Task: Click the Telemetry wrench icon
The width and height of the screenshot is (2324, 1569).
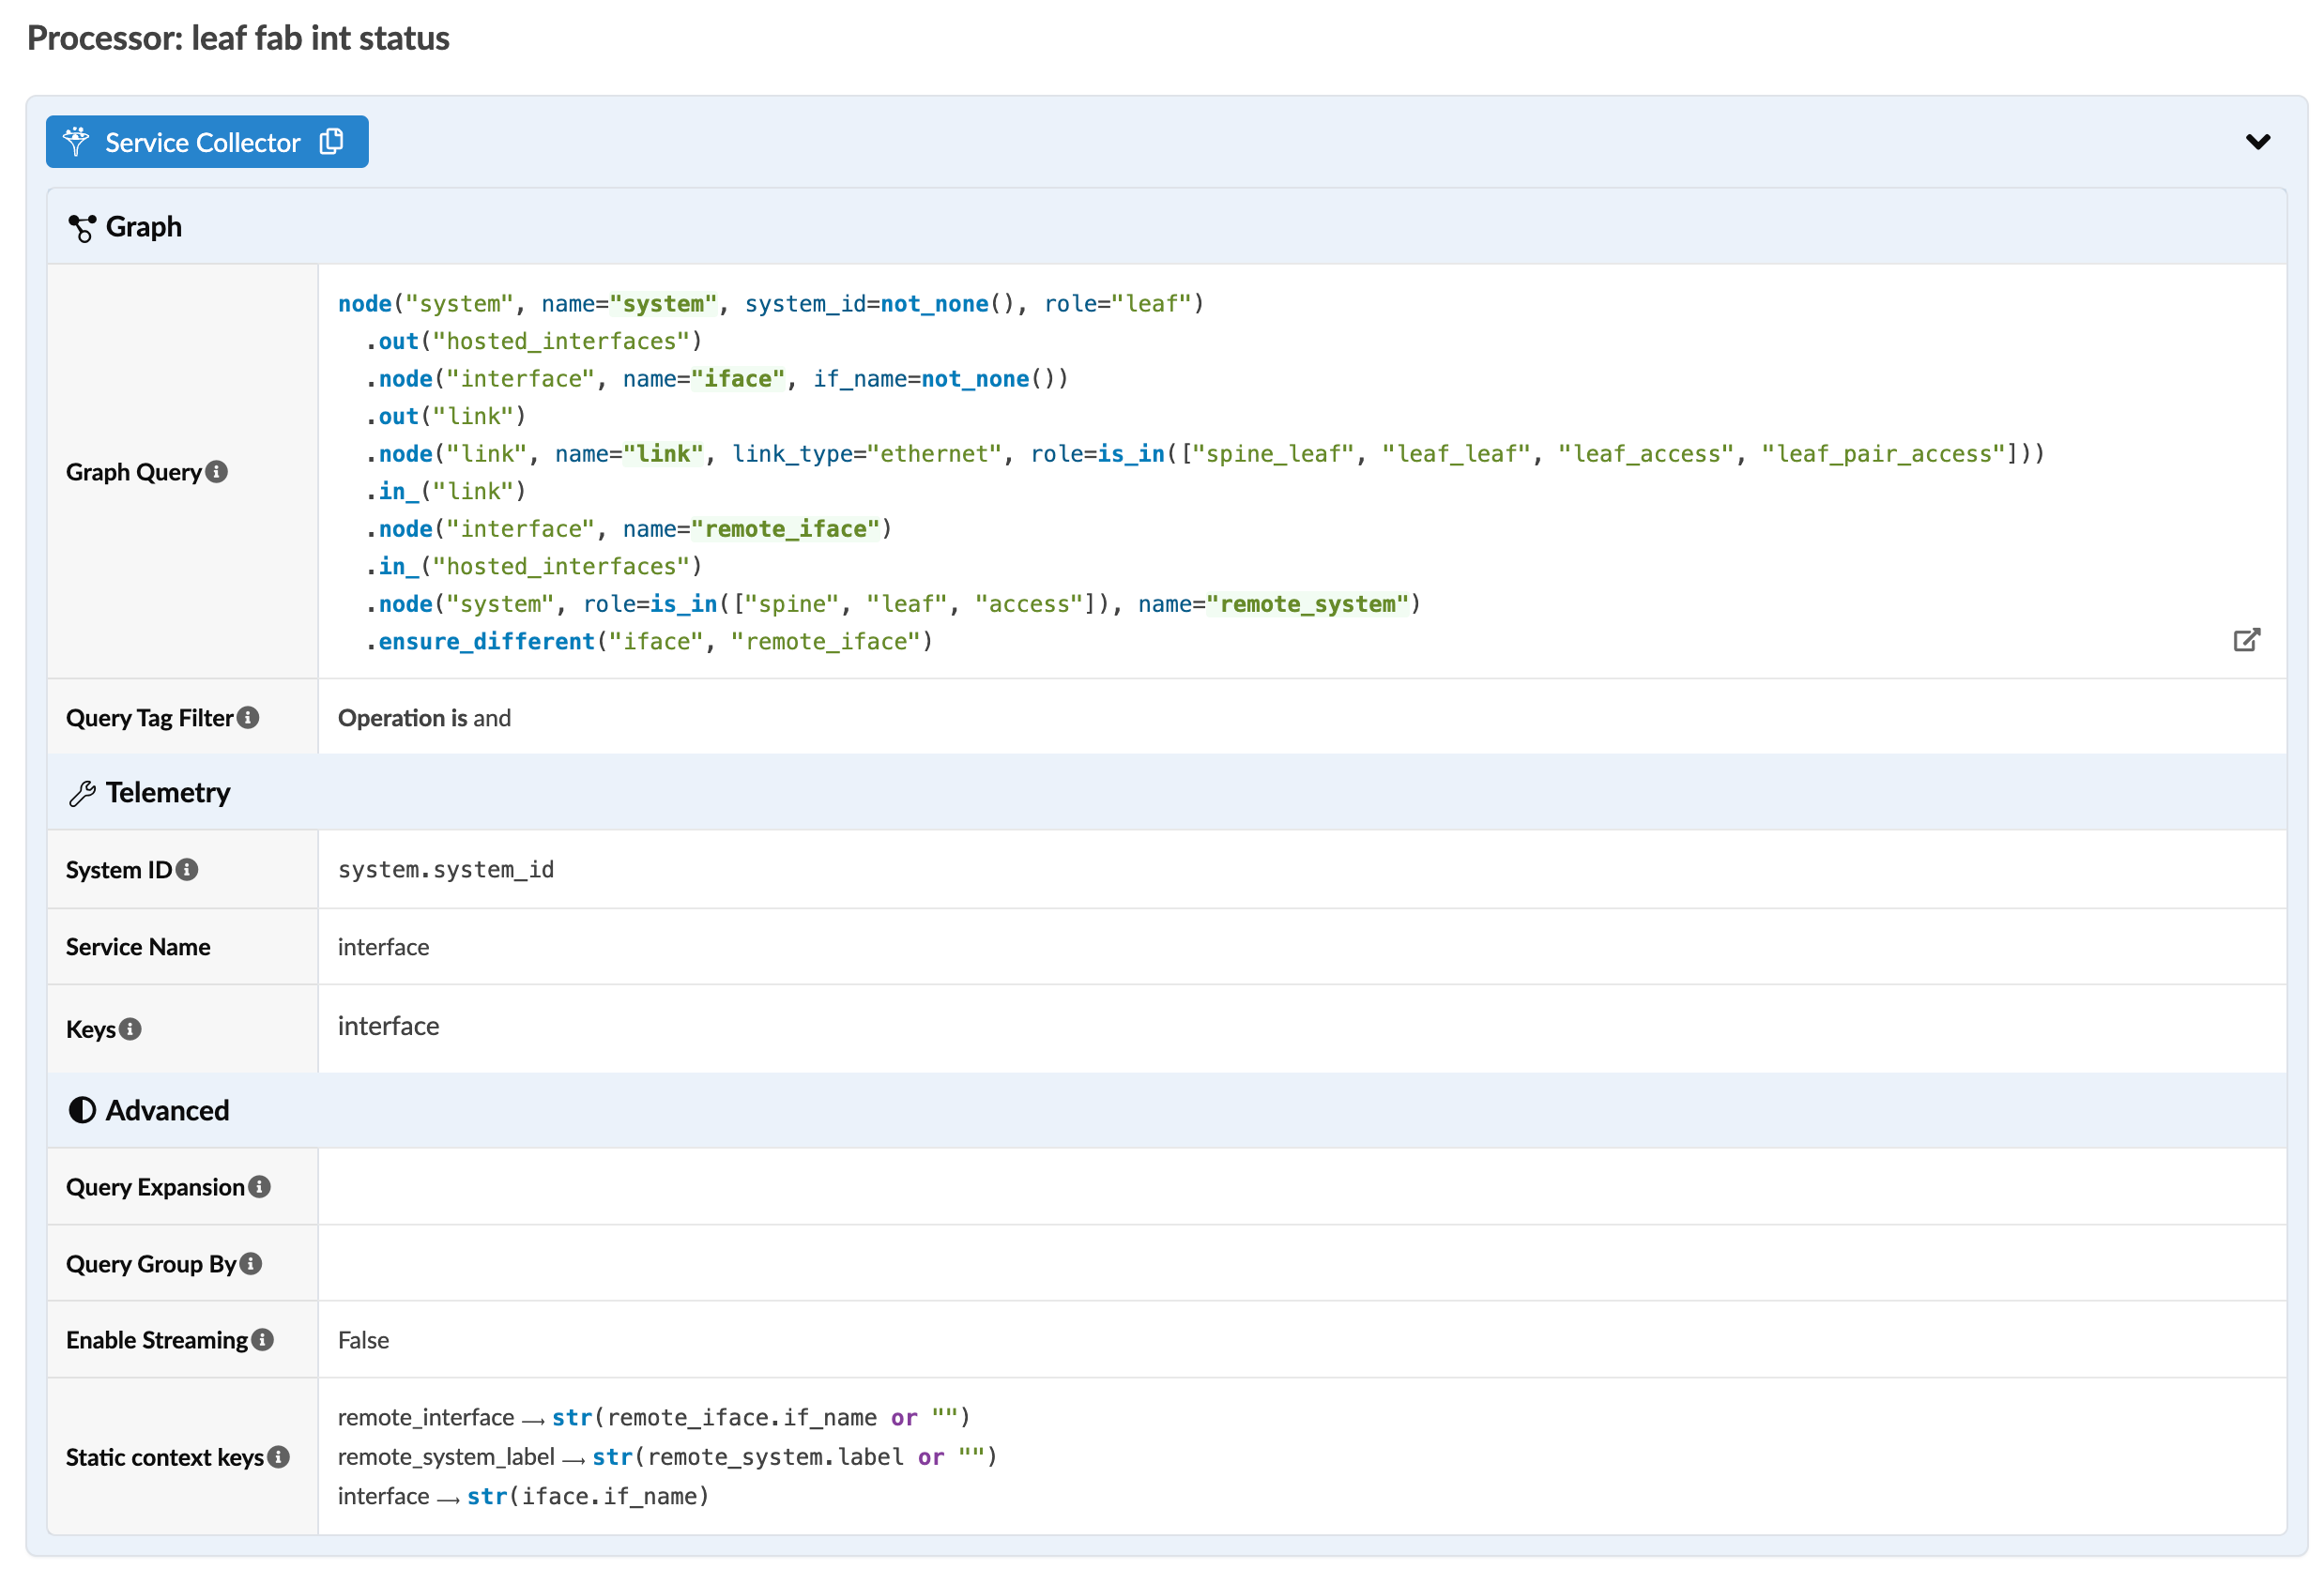Action: [x=82, y=793]
